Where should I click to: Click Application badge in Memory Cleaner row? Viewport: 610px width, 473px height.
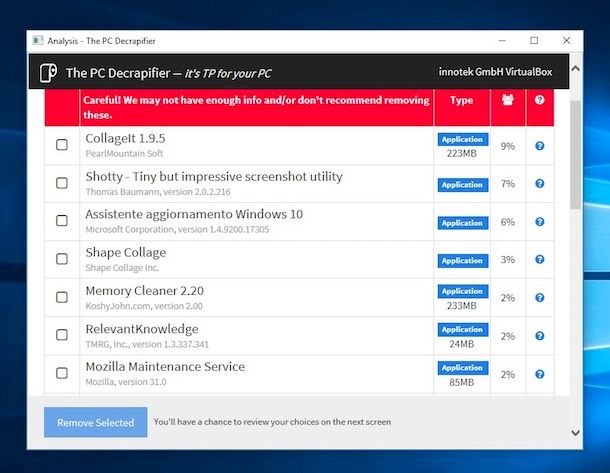point(463,291)
